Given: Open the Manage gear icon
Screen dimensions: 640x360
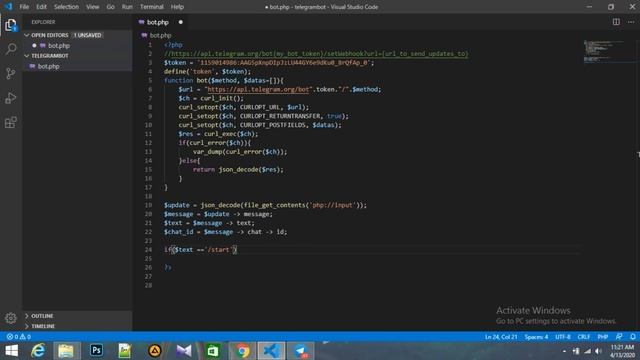Looking at the screenshot, I should tap(11, 318).
